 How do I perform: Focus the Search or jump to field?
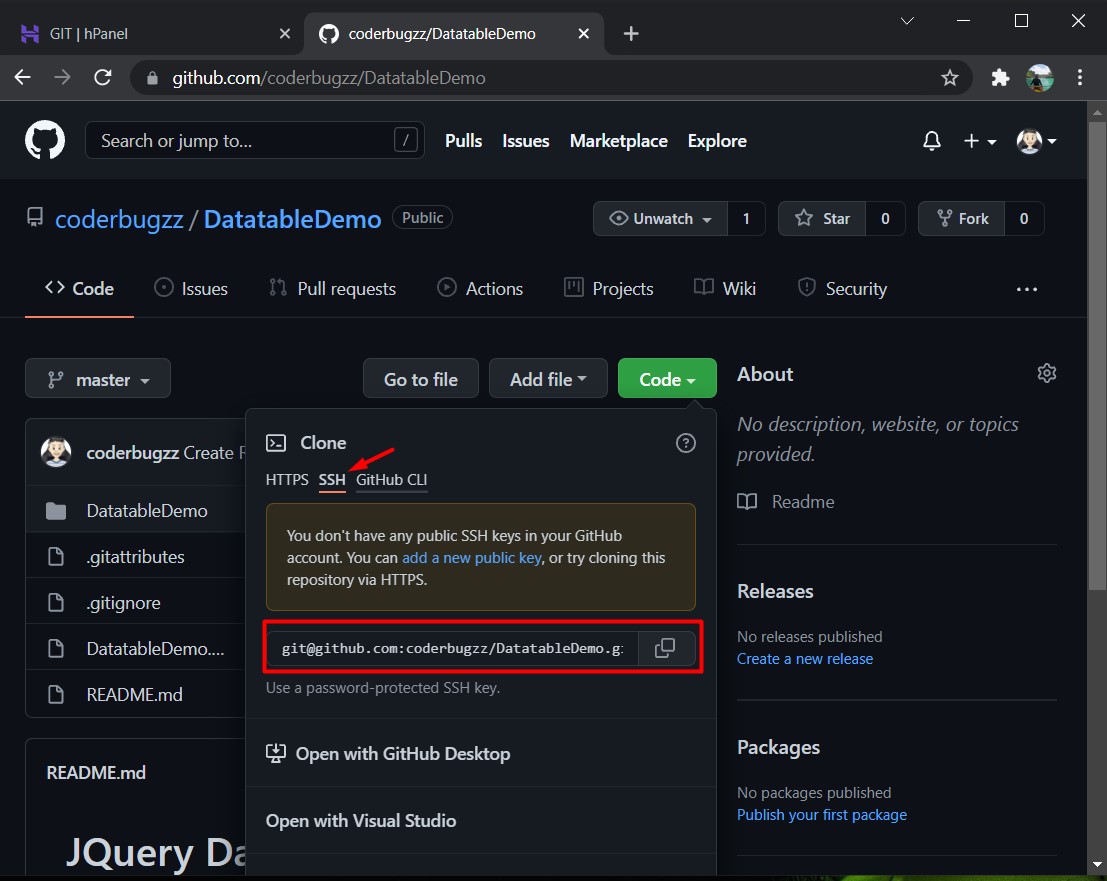(254, 140)
